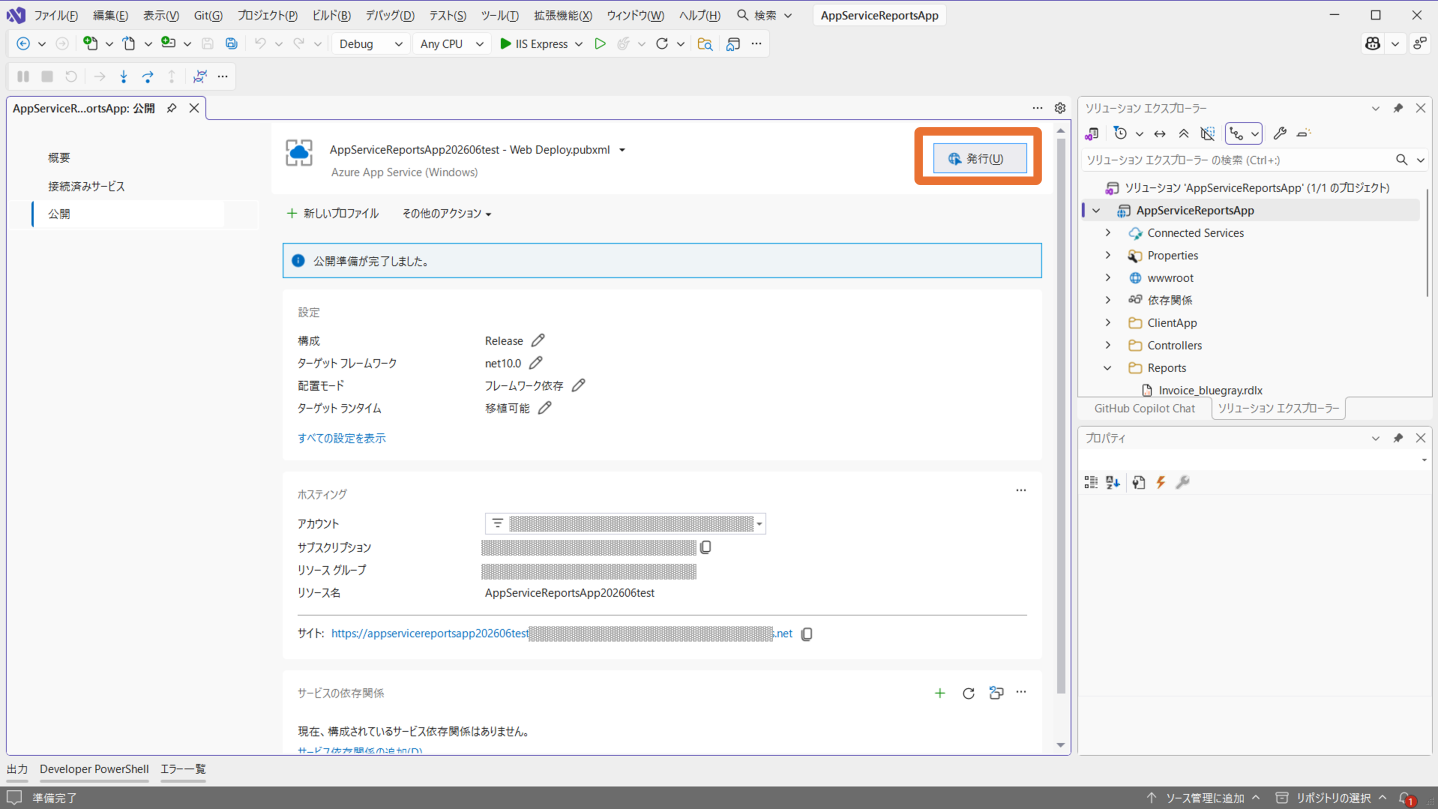
Task: Open the エラー一覧 tab
Action: tap(183, 769)
